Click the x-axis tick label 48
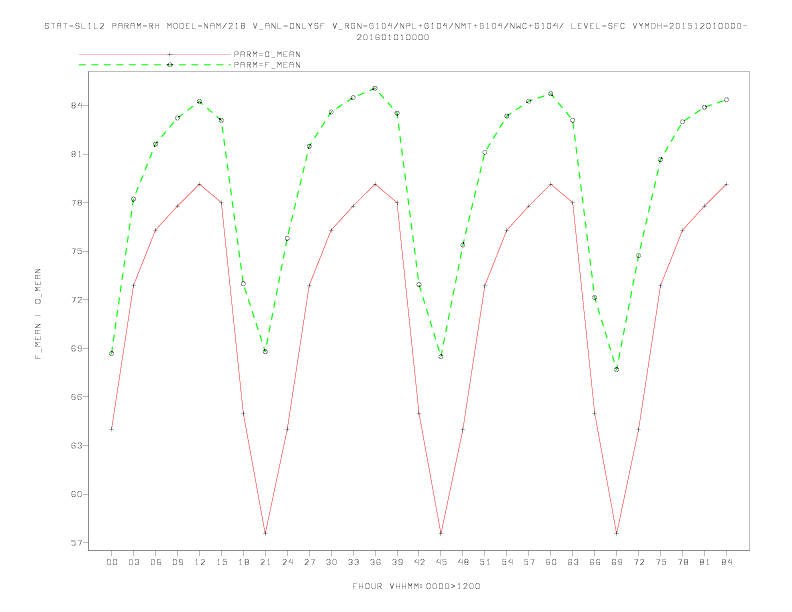Image resolution: width=792 pixels, height=612 pixels. point(463,562)
